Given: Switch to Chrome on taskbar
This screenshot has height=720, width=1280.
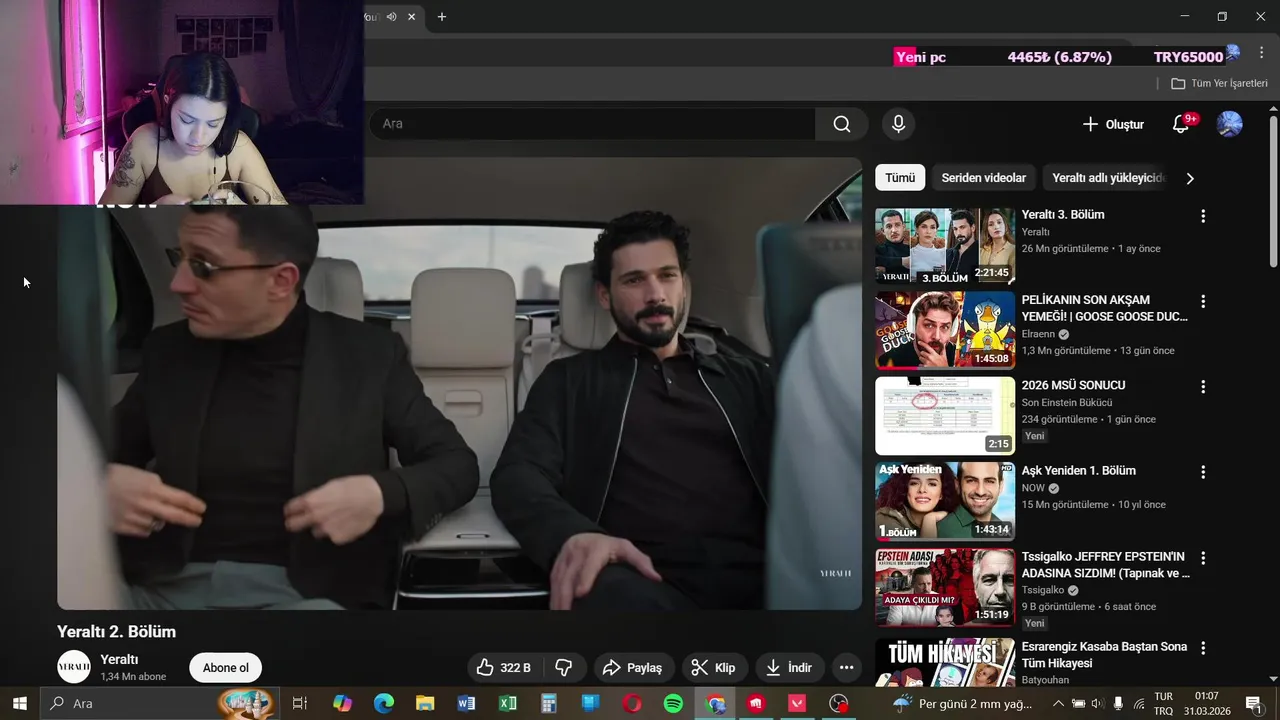Looking at the screenshot, I should coord(715,703).
